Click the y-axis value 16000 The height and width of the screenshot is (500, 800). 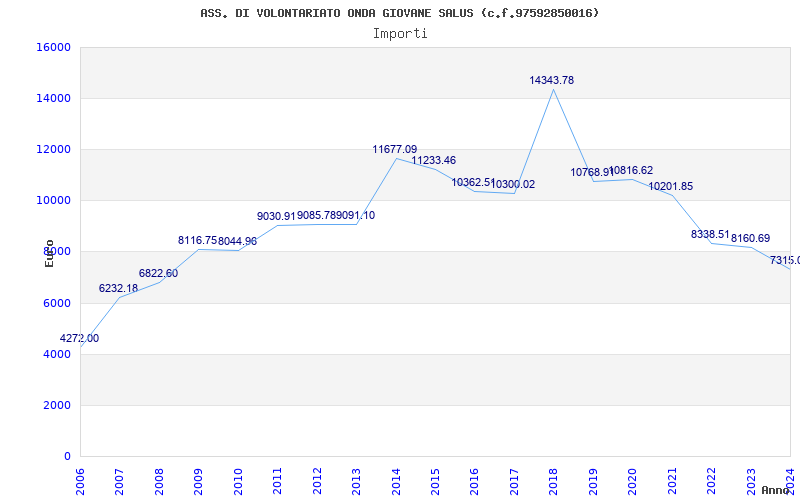[53, 47]
